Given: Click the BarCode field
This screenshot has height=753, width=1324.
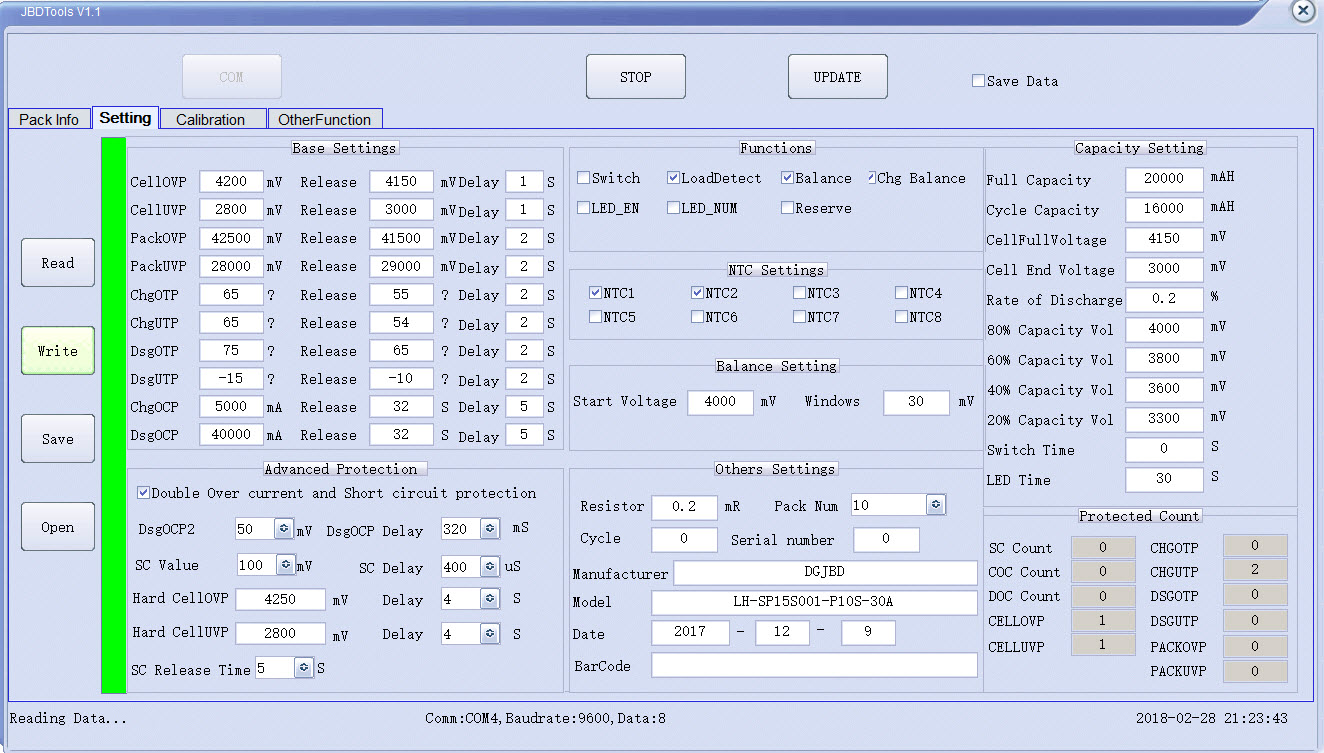Looking at the screenshot, I should pyautogui.click(x=814, y=665).
